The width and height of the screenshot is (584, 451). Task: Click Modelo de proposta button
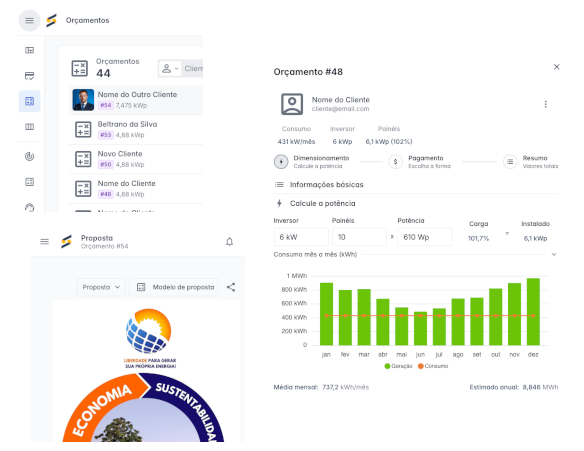174,287
